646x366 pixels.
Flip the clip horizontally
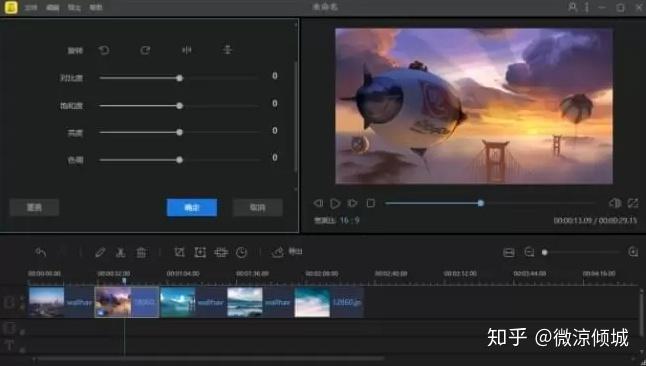187,50
